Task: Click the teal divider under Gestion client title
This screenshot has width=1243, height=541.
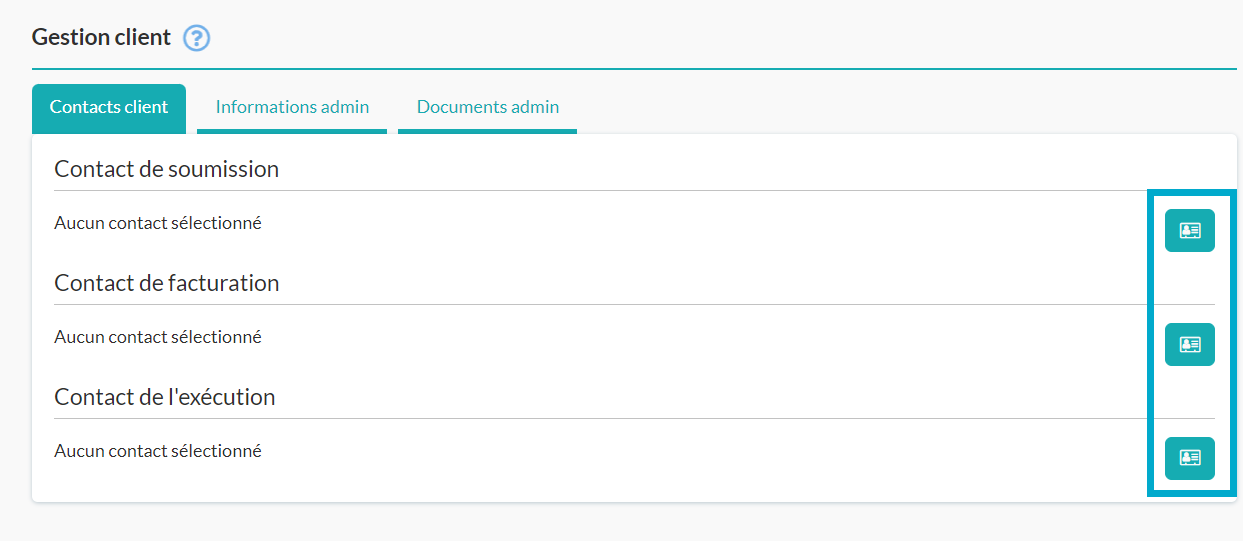Action: (634, 69)
